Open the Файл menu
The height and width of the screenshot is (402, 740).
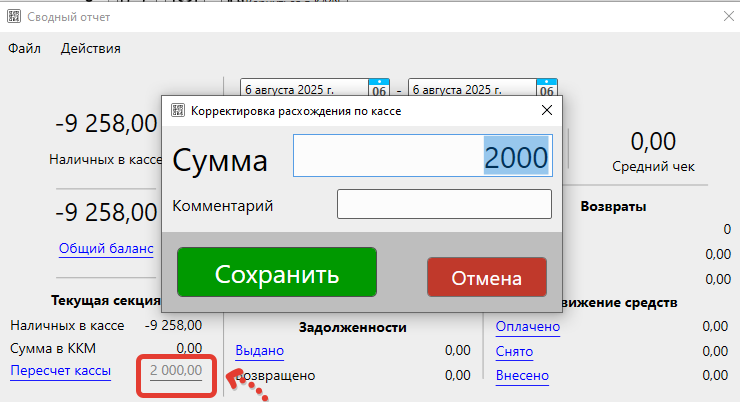click(25, 48)
